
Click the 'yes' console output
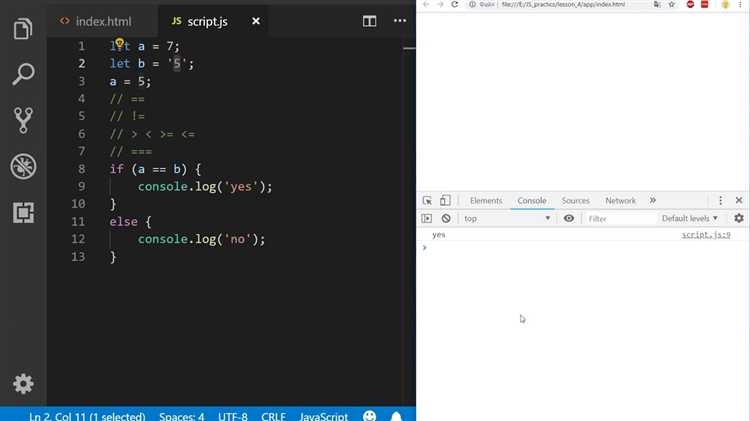click(439, 235)
